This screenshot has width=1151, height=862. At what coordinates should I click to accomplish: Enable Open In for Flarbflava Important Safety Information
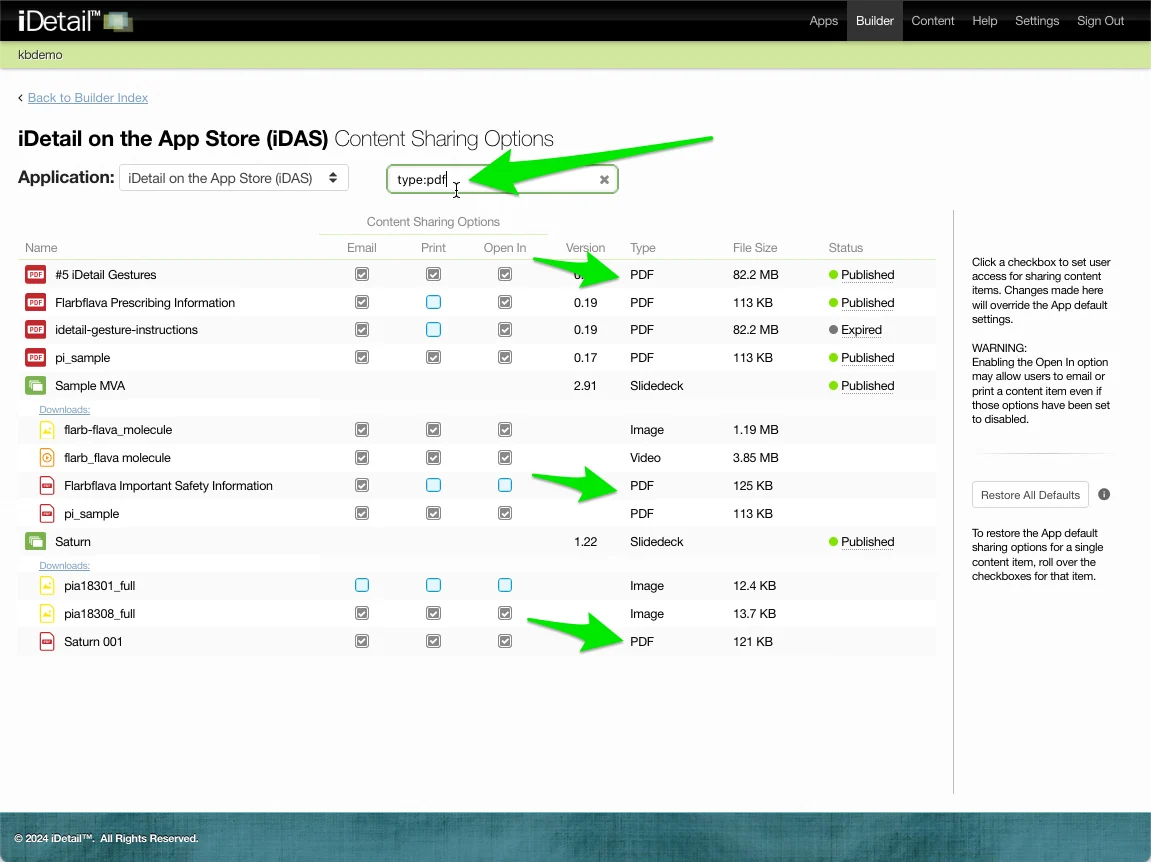[505, 485]
